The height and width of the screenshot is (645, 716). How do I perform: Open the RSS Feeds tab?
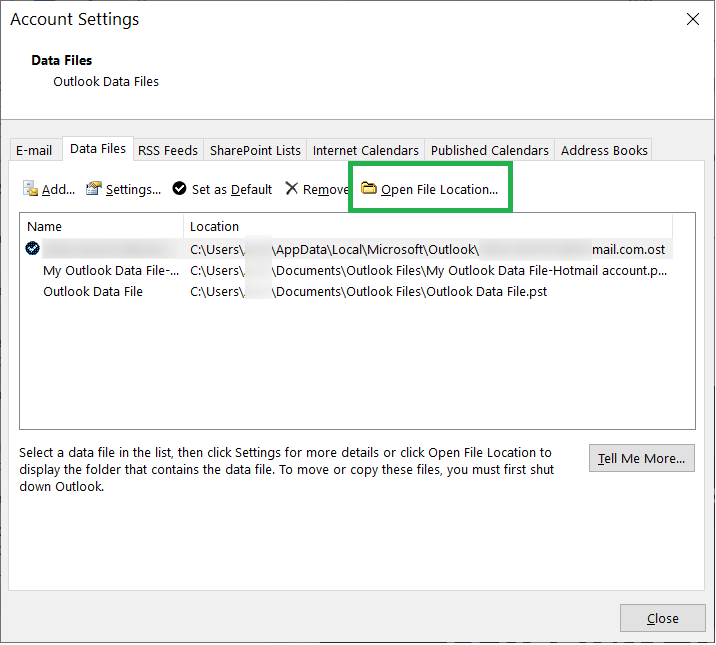pyautogui.click(x=168, y=150)
